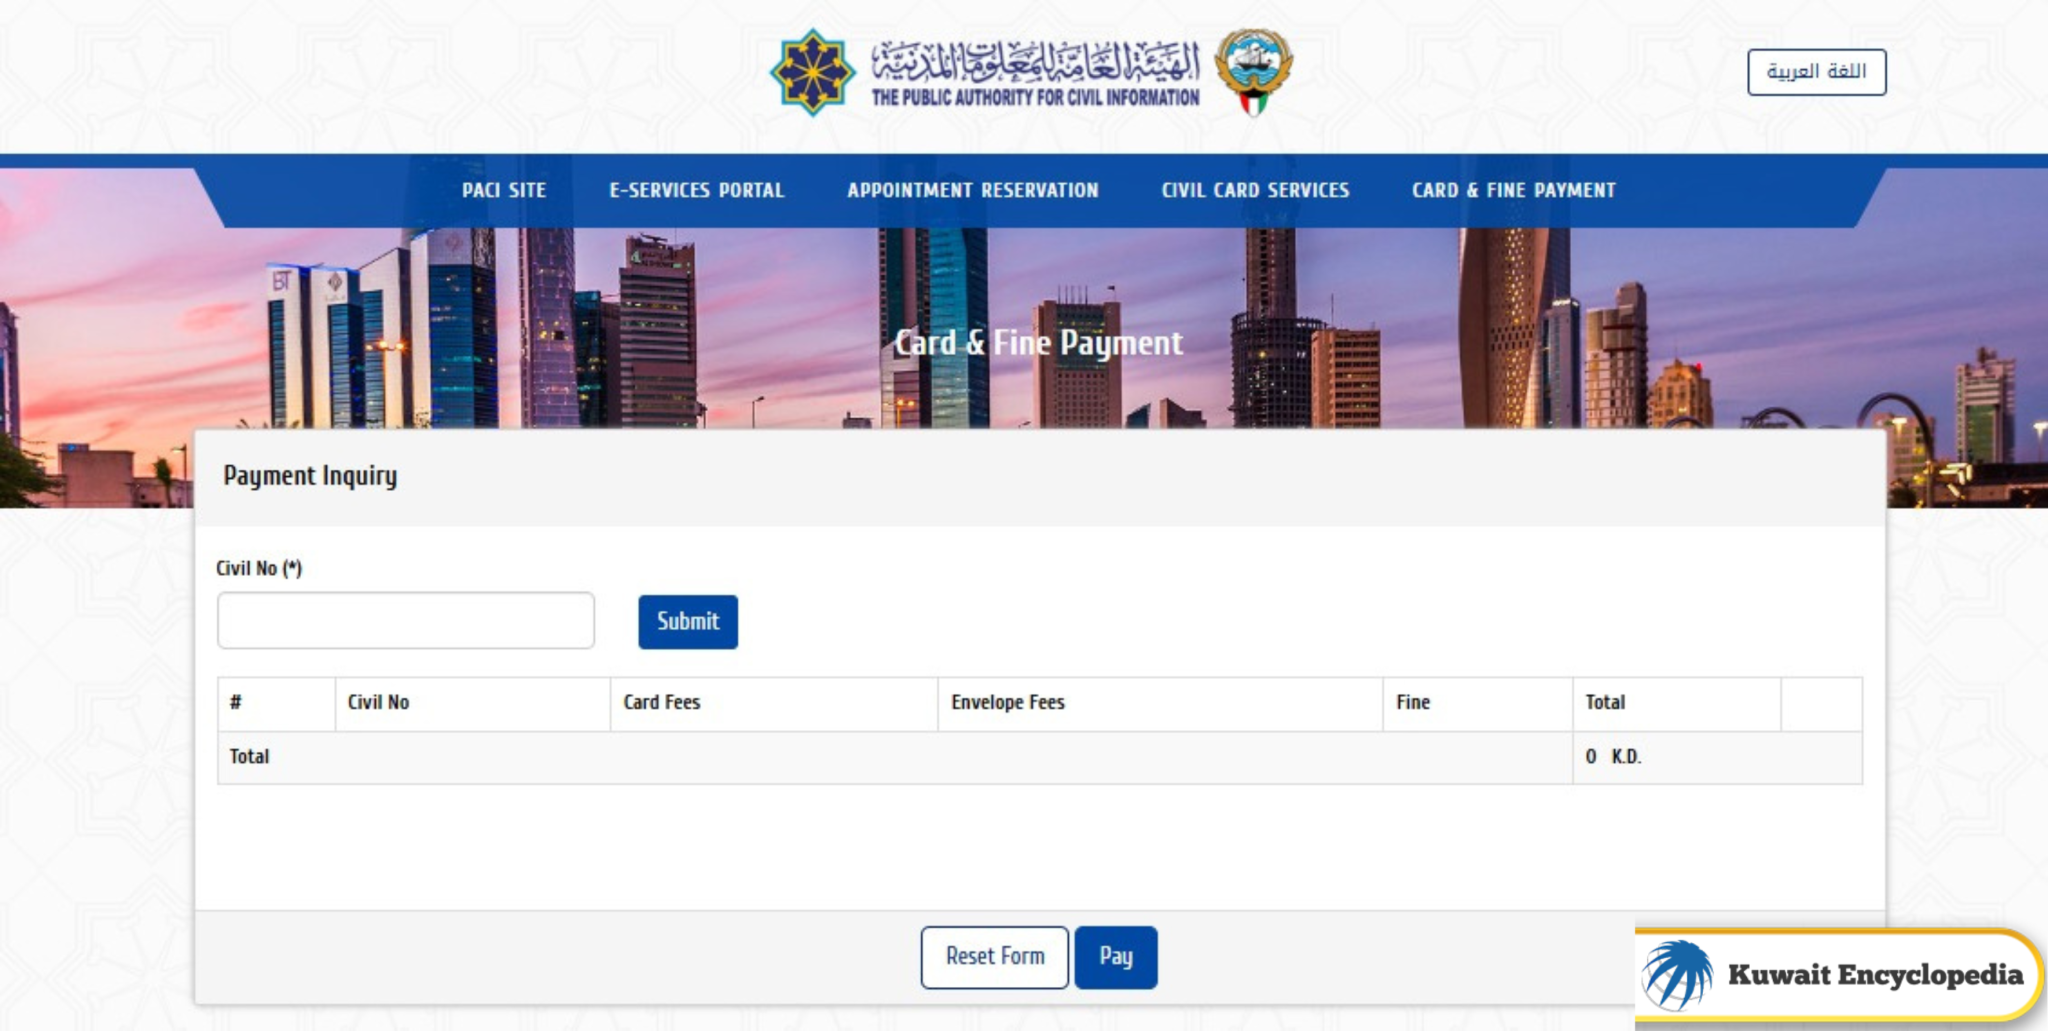
Task: Open CIVIL CARD SERVICES in the navigation bar
Action: (x=1254, y=189)
